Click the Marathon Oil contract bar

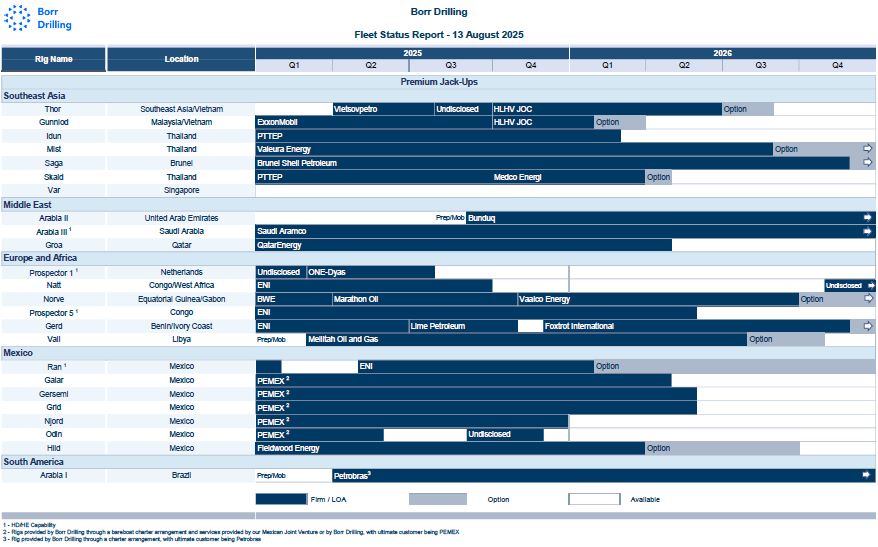(425, 299)
